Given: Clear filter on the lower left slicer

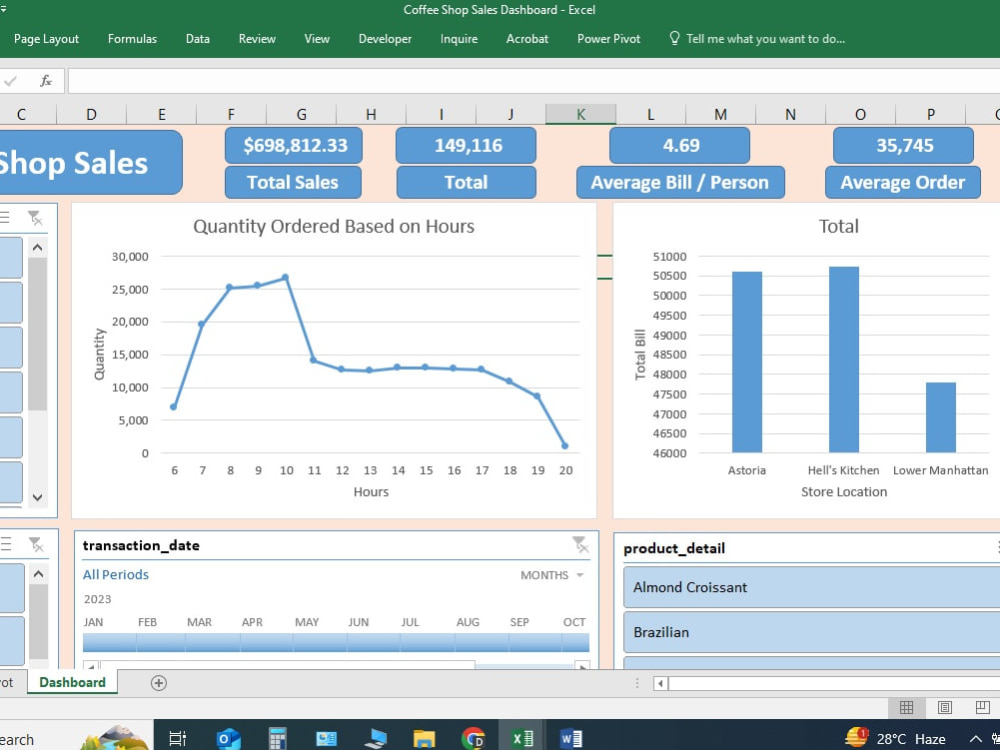Looking at the screenshot, I should click(36, 544).
